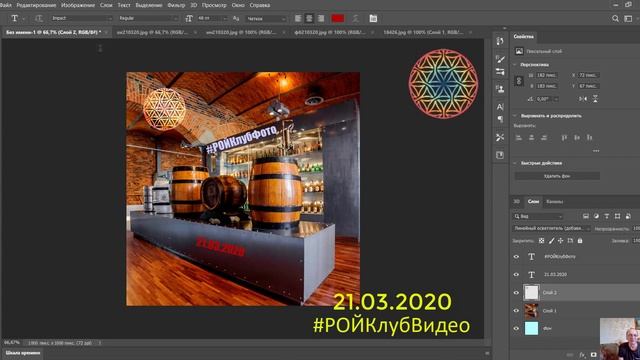Toggle Character and Paragraph panels icon
The image size is (640, 360).
click(x=373, y=18)
